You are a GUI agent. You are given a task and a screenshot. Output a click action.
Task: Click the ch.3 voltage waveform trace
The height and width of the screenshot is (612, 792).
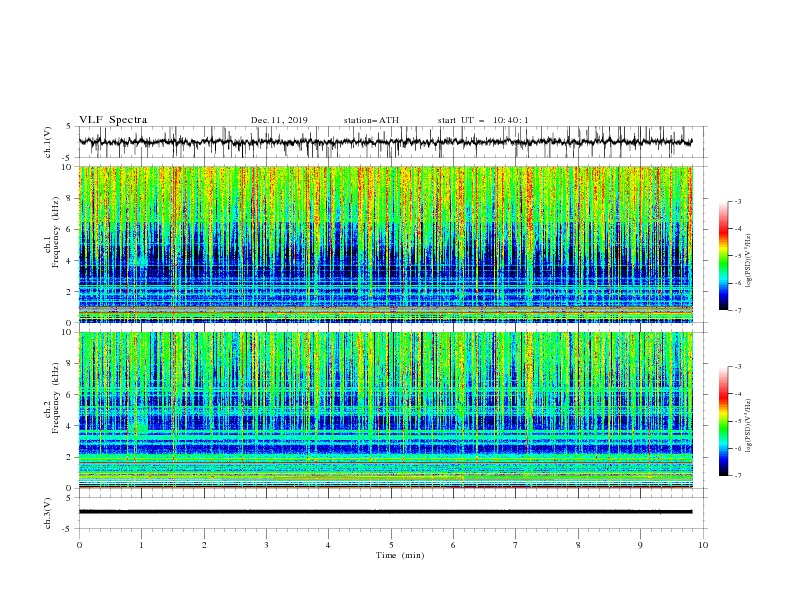[x=385, y=512]
